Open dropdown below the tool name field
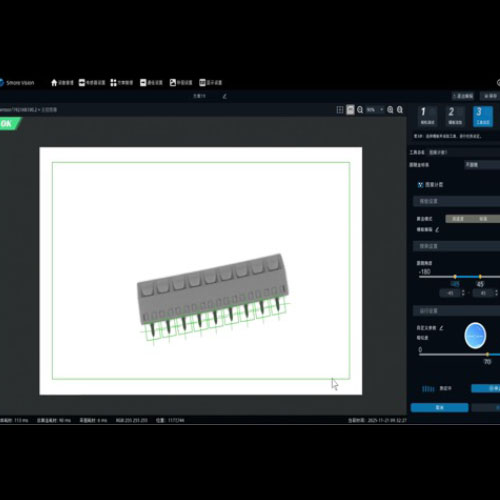The height and width of the screenshot is (500, 500). click(x=482, y=165)
